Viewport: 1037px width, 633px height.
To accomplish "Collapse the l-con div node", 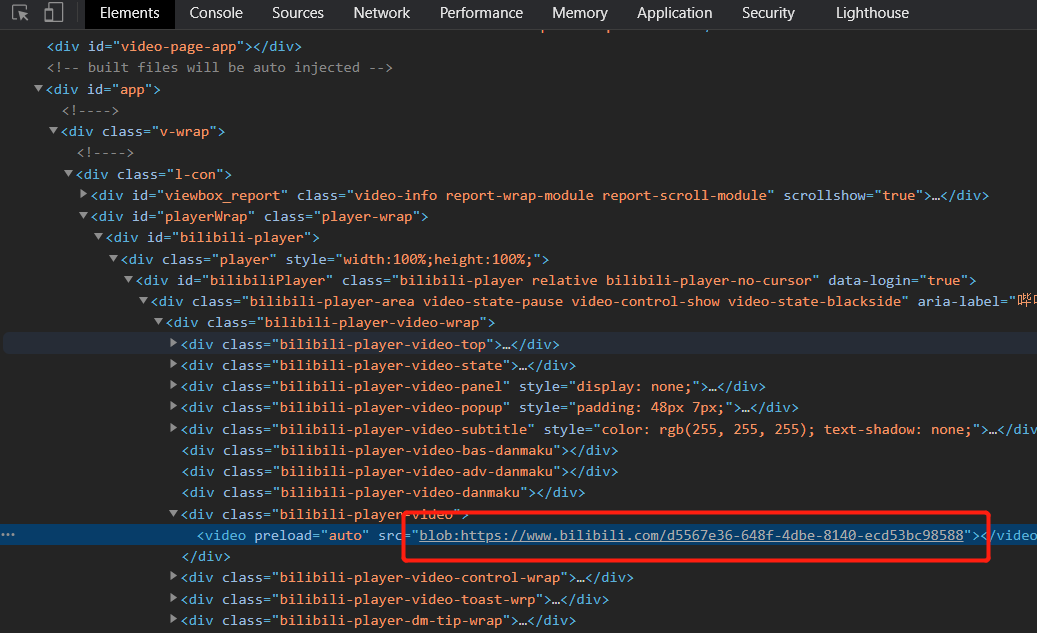I will (x=68, y=173).
